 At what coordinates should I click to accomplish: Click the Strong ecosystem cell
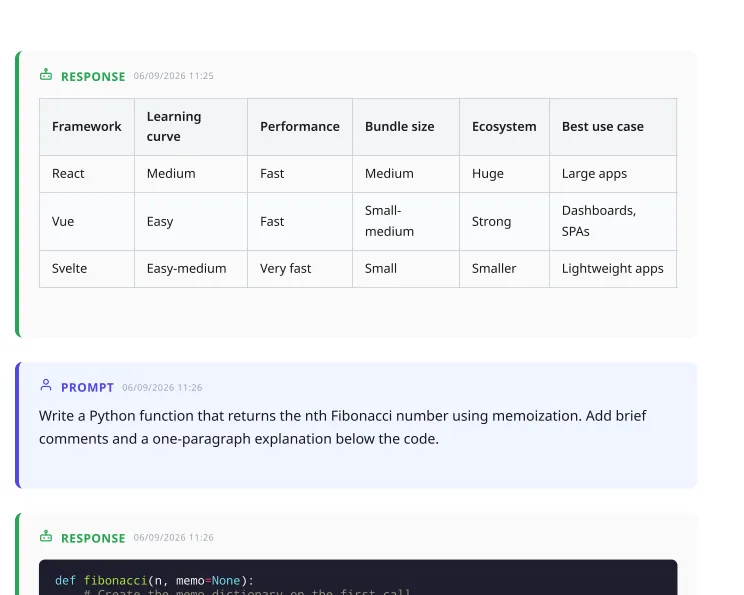504,222
